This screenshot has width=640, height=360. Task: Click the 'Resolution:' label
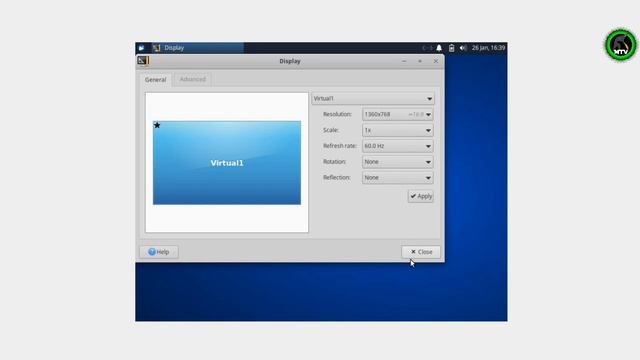click(337, 114)
